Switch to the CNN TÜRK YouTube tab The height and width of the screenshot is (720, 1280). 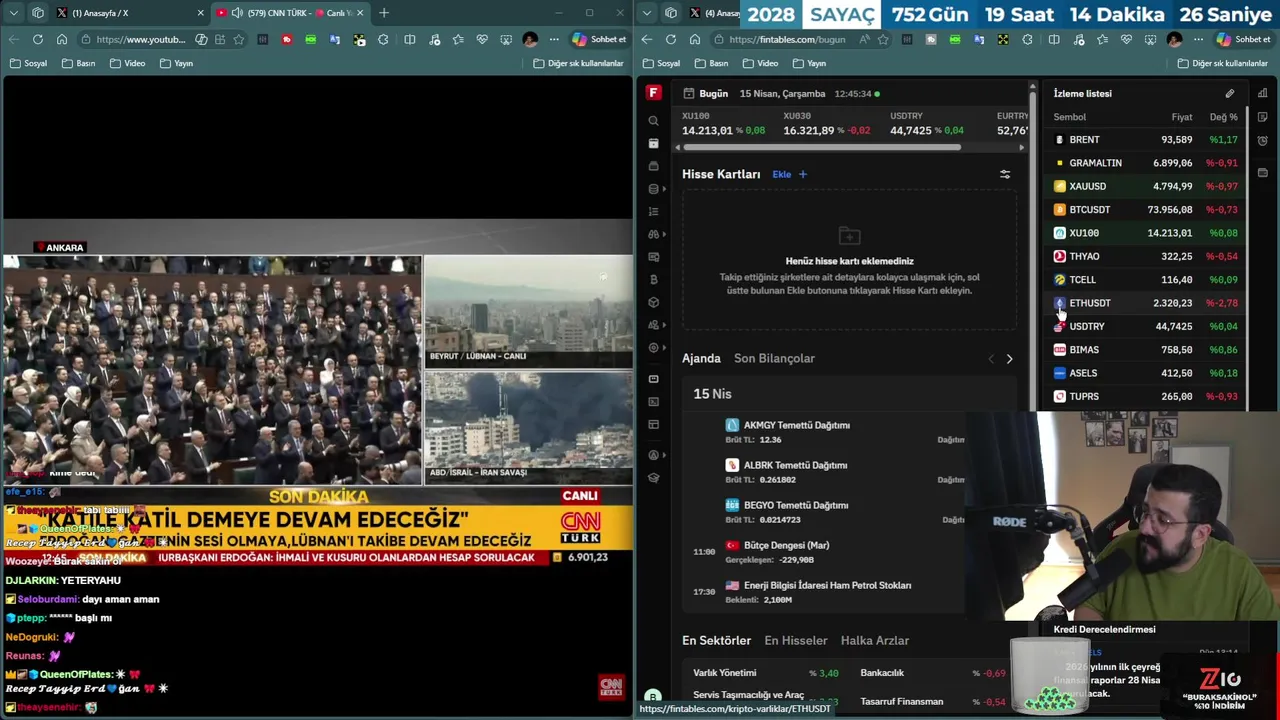coord(290,13)
